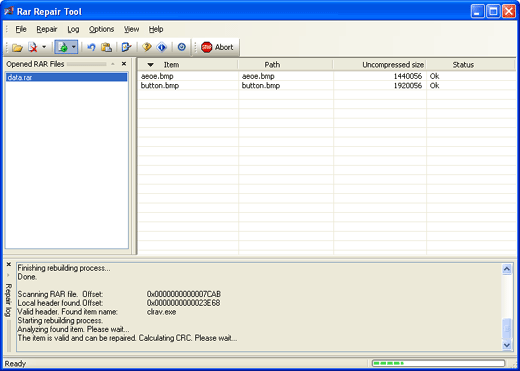
Task: Click the Ready status bar text
Action: point(15,363)
